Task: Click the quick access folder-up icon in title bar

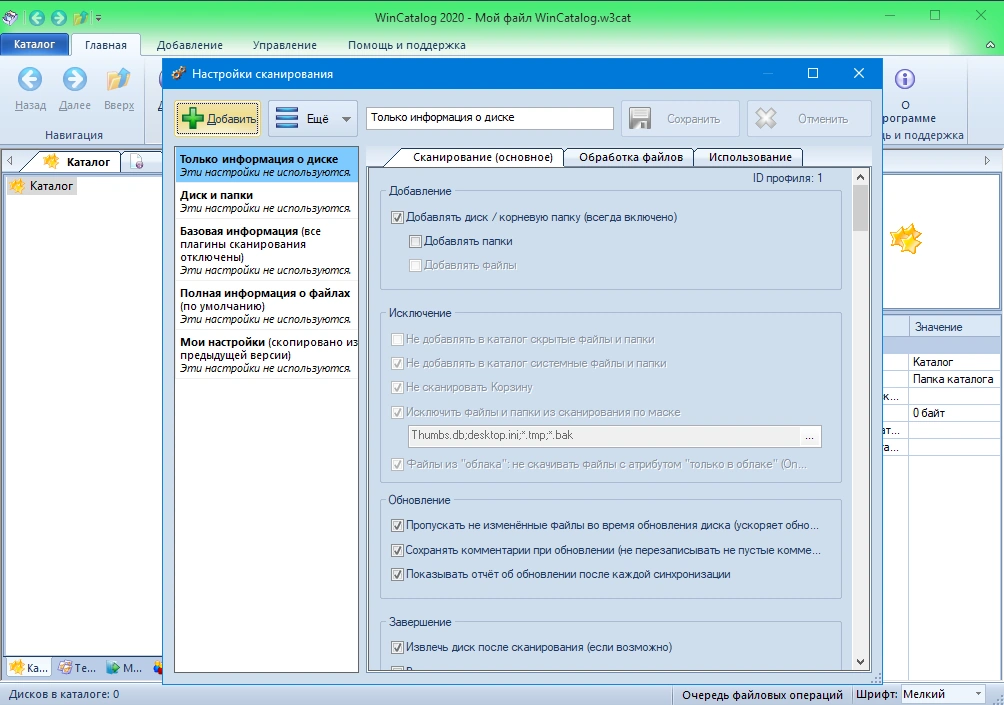Action: click(x=81, y=17)
